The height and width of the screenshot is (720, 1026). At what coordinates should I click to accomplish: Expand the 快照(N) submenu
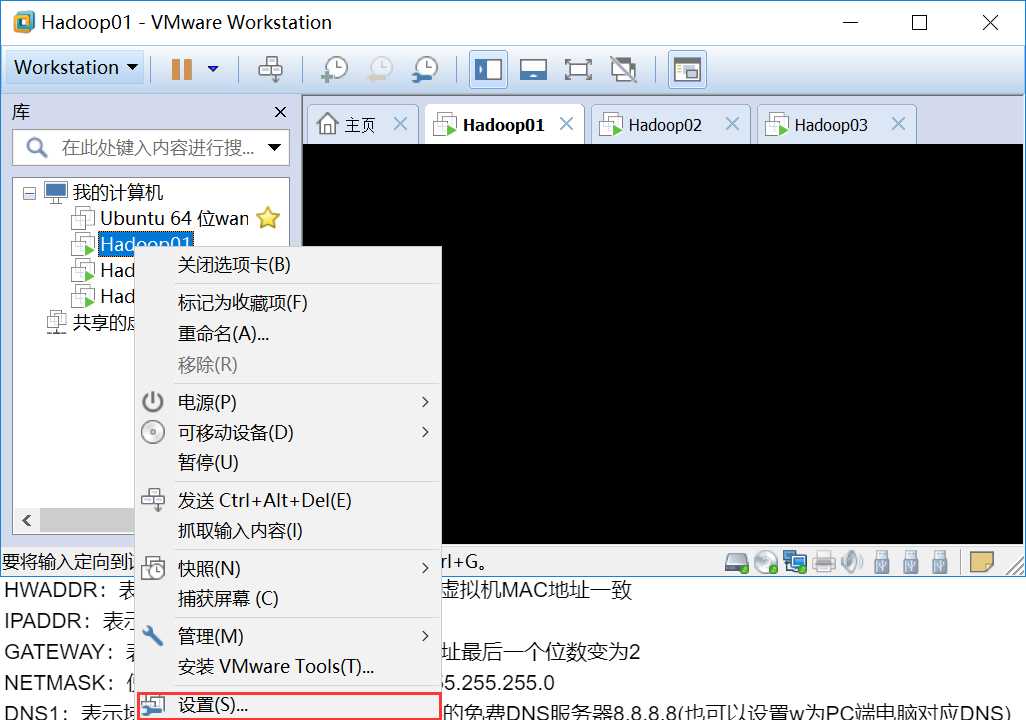coord(288,568)
